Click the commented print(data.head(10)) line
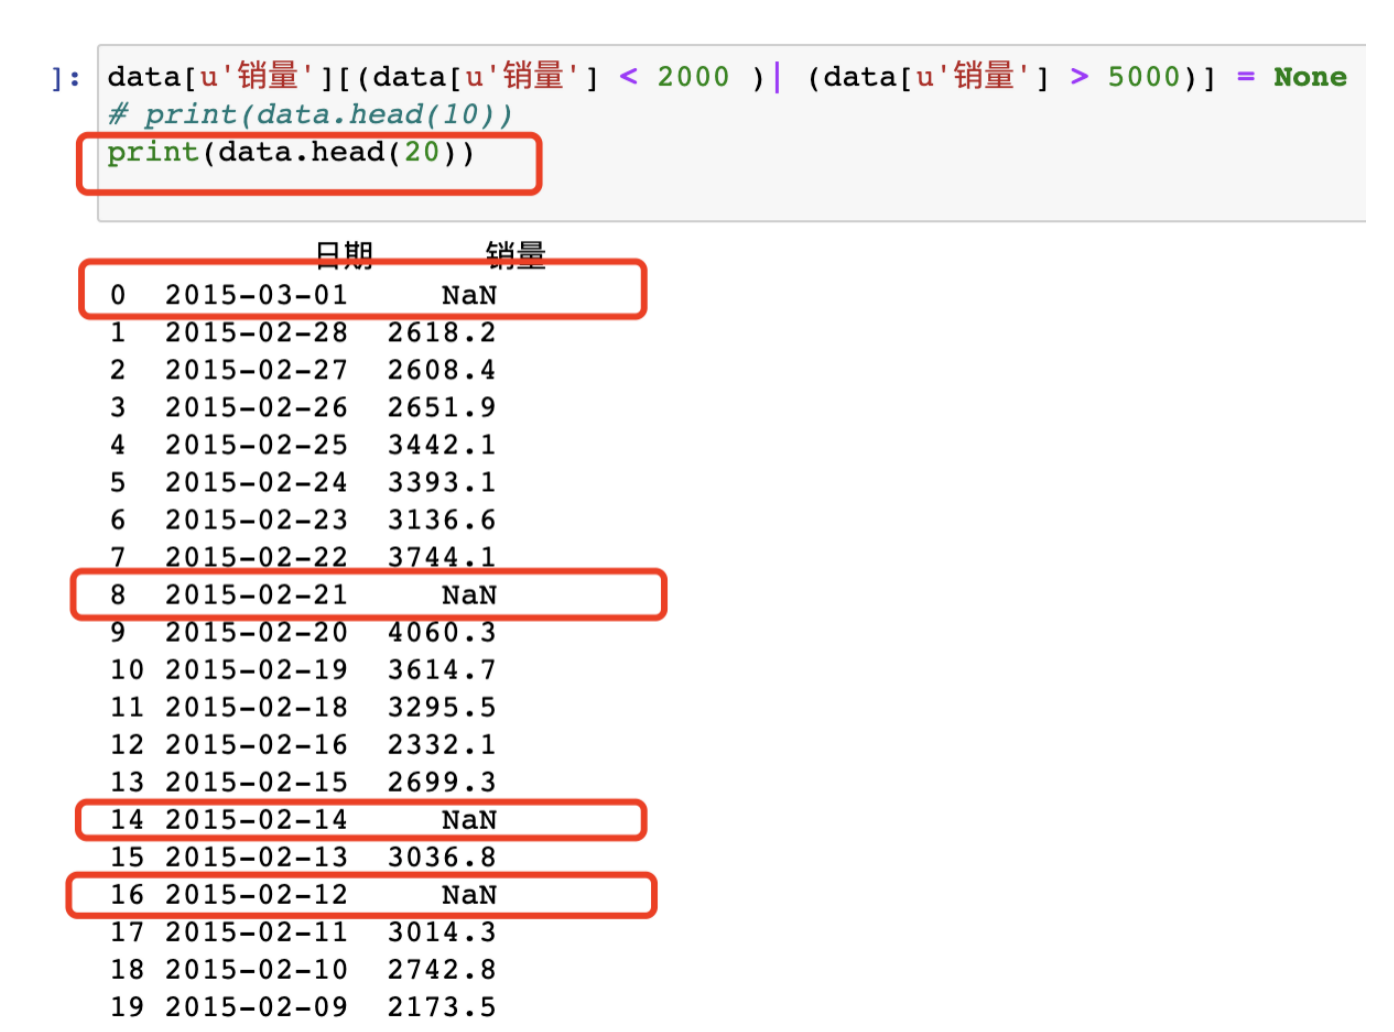Screen dimensions: 1394x1032 click(310, 113)
